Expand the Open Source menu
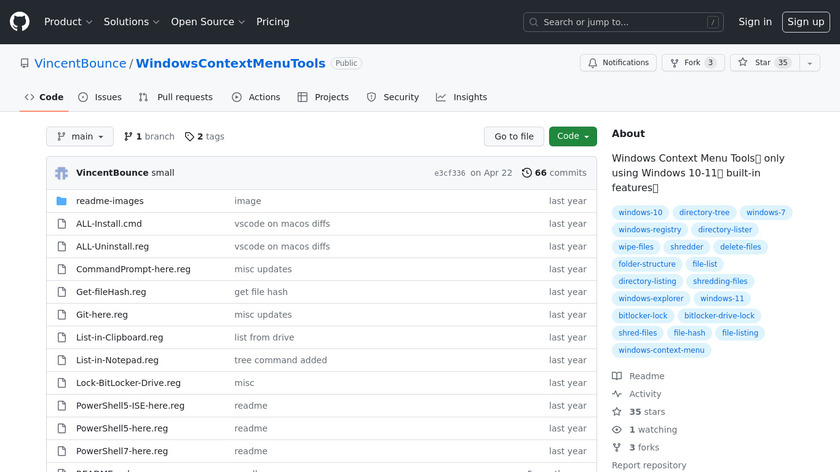 click(208, 22)
